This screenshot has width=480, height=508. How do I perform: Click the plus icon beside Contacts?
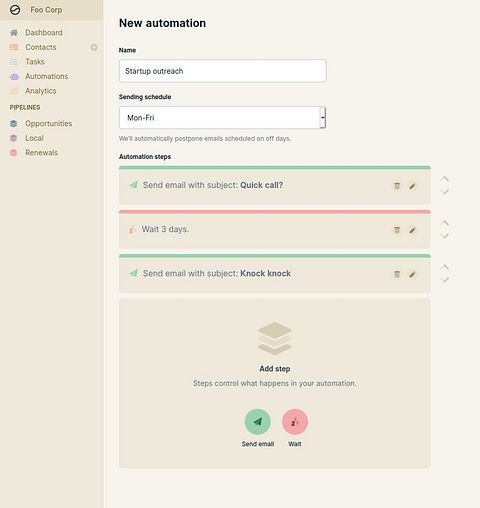(x=94, y=47)
